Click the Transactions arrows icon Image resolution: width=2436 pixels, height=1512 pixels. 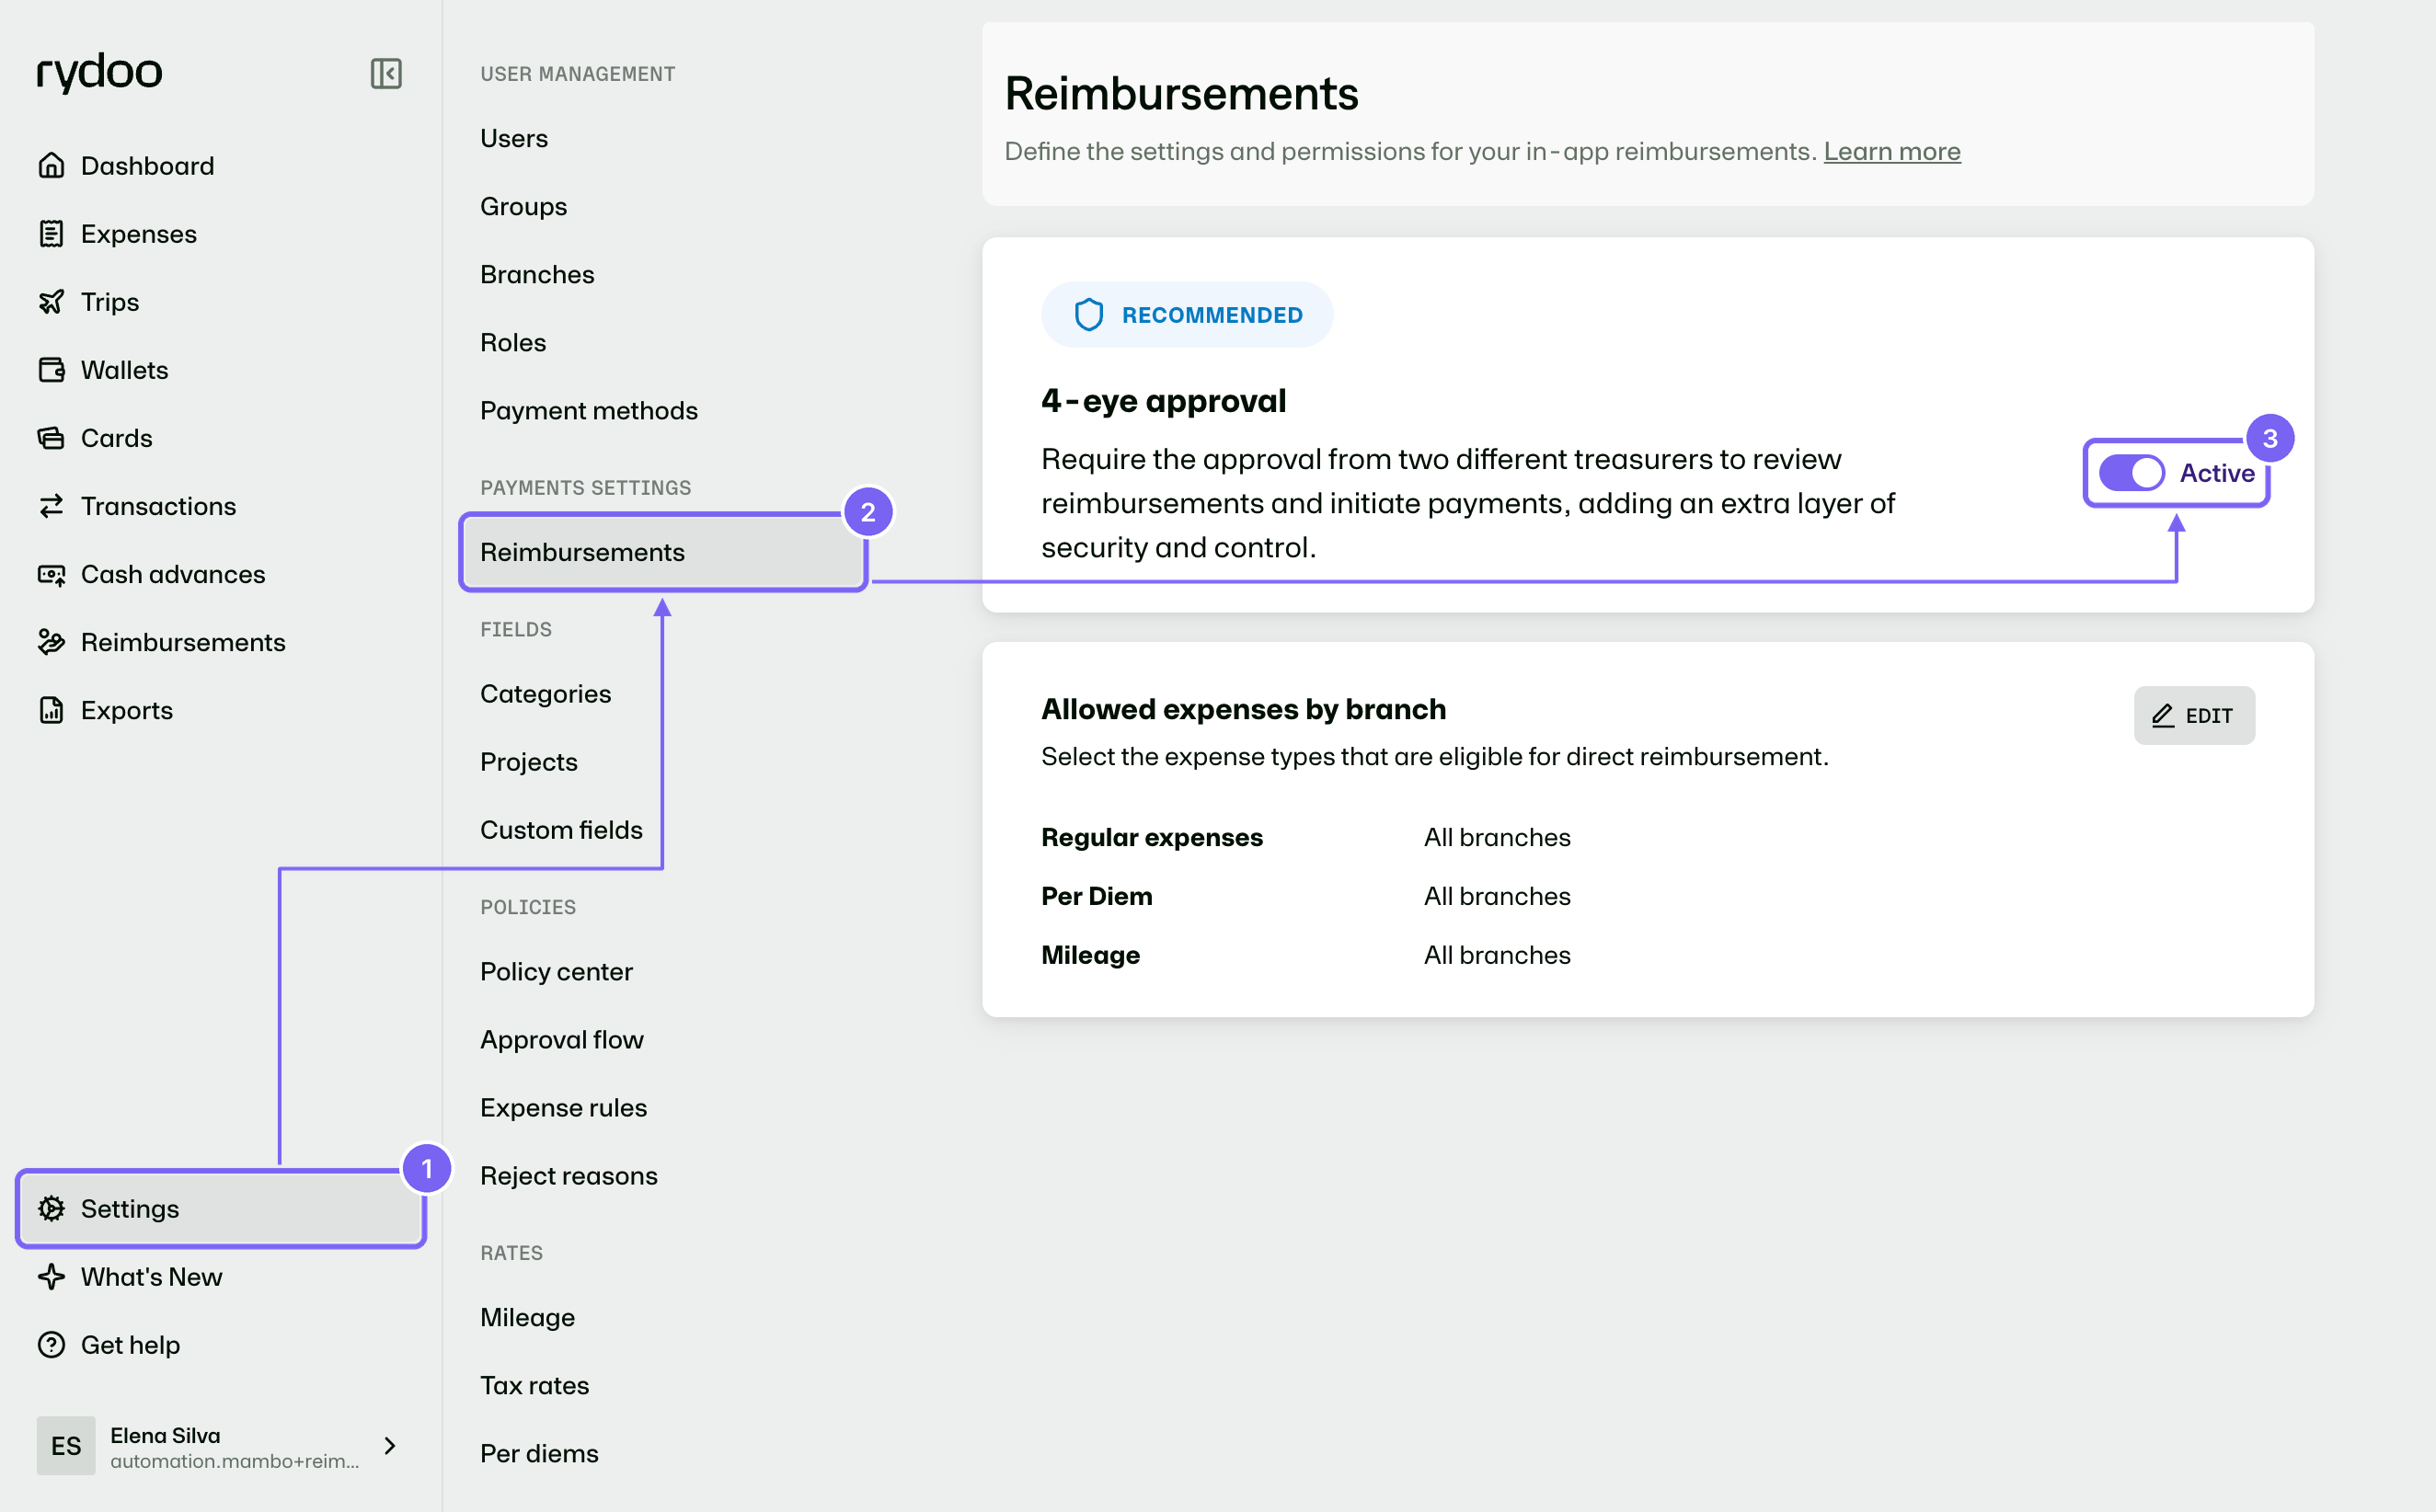pyautogui.click(x=51, y=505)
